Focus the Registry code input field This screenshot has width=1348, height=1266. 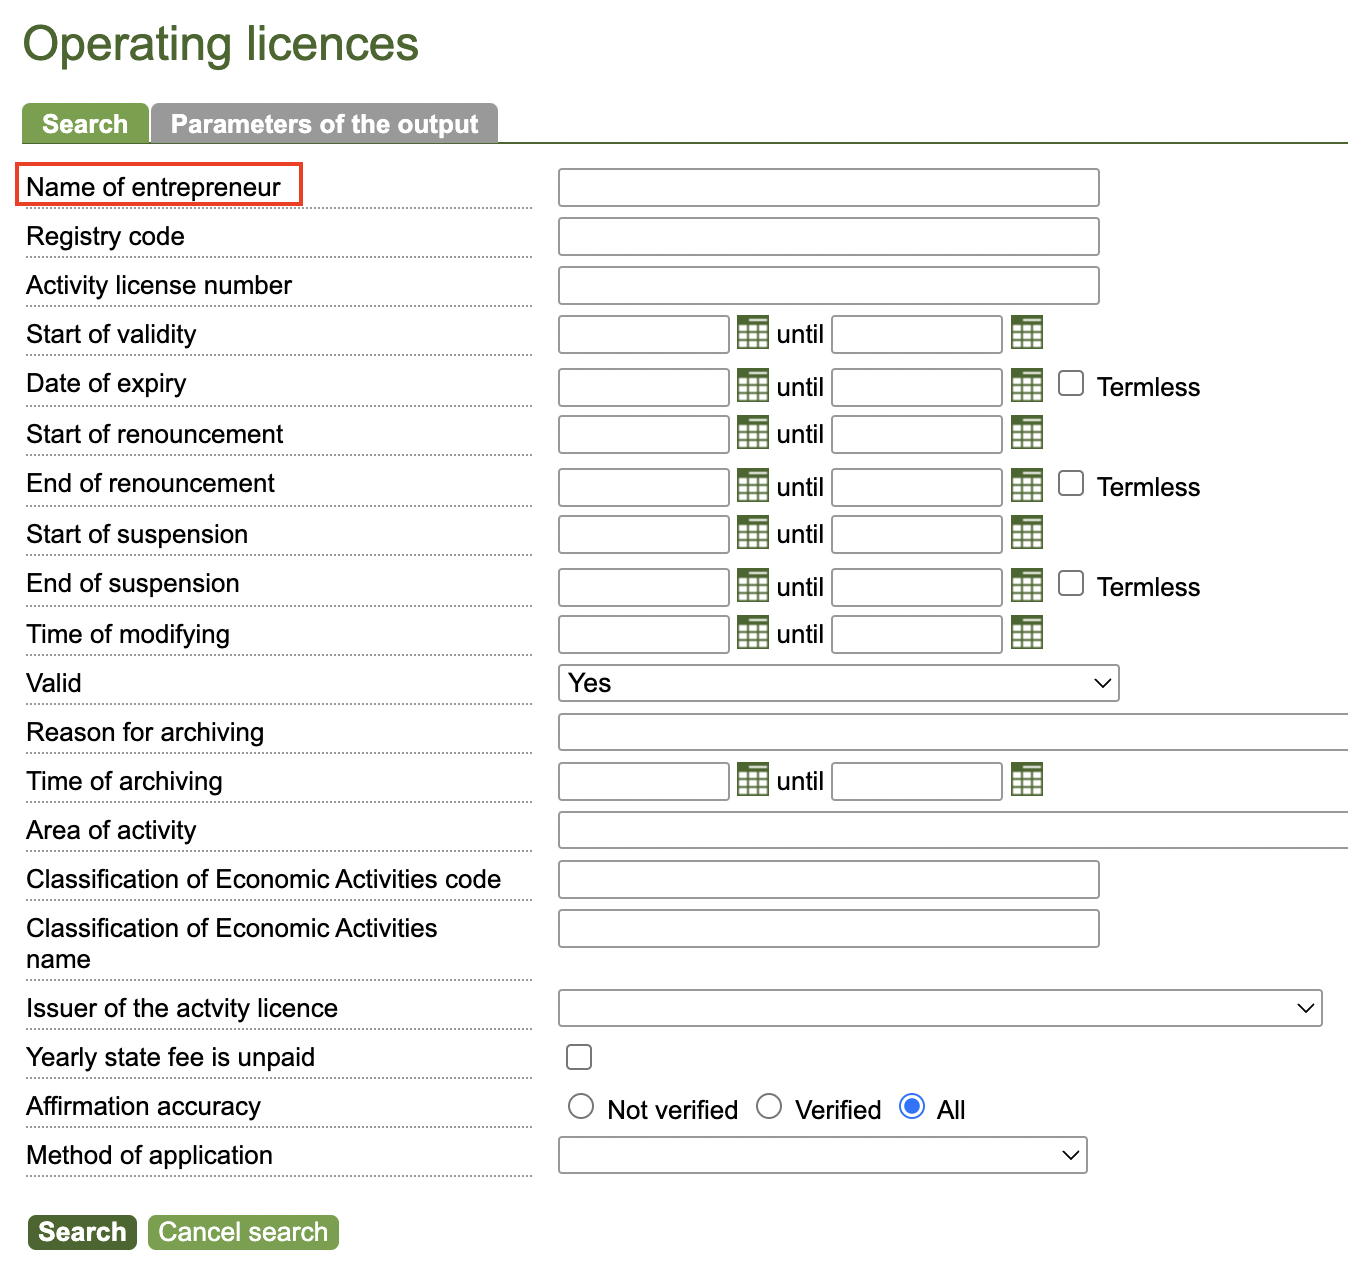[x=828, y=237]
